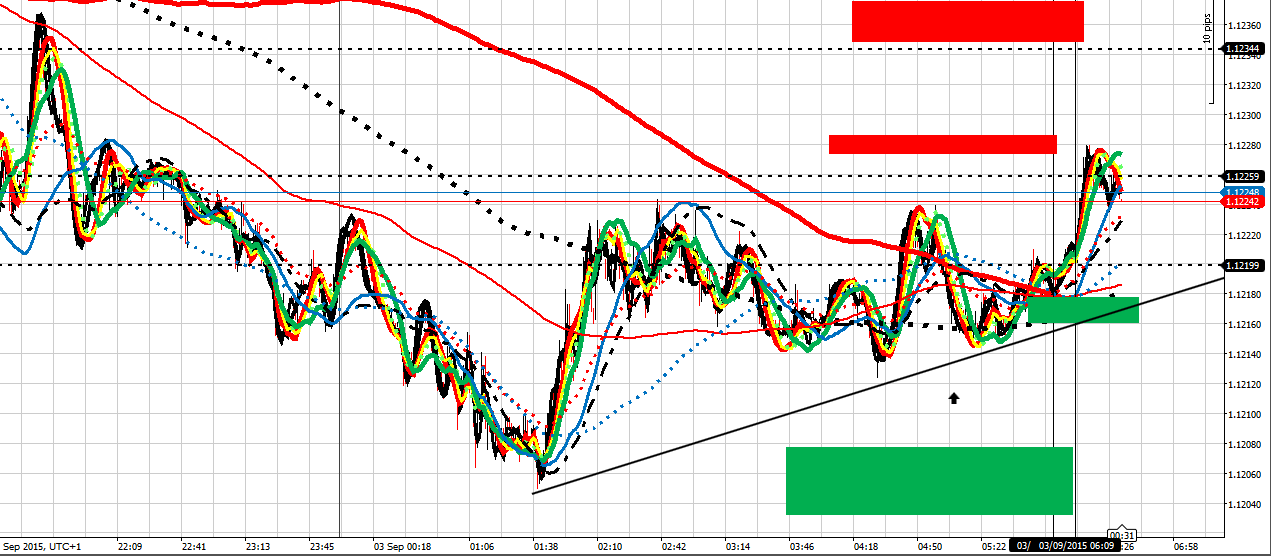
Task: Select the large red rectangle at chart top
Action: click(x=968, y=21)
